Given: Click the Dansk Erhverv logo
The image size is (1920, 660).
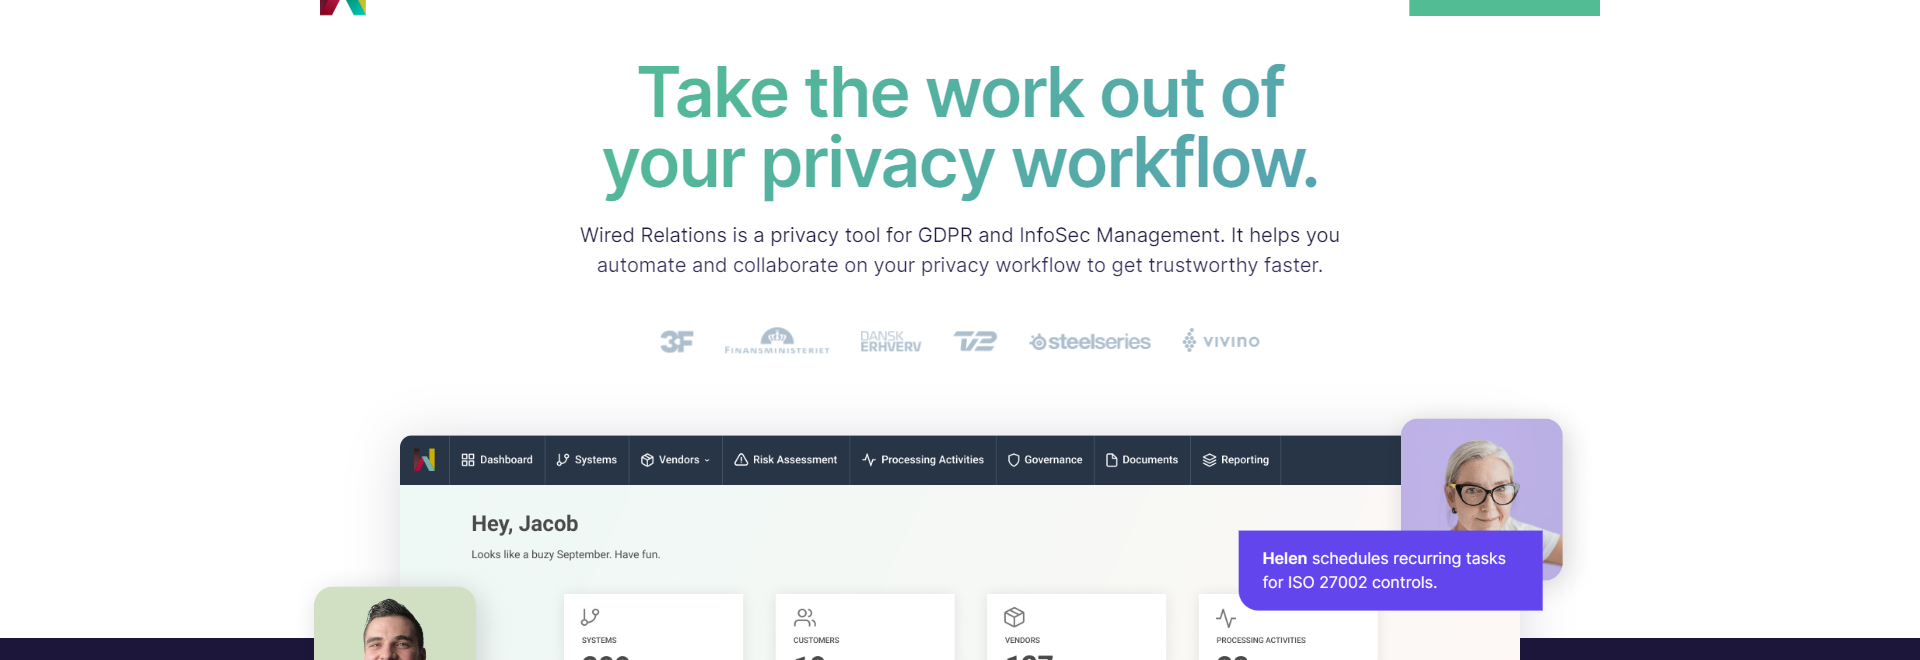Looking at the screenshot, I should pos(891,342).
